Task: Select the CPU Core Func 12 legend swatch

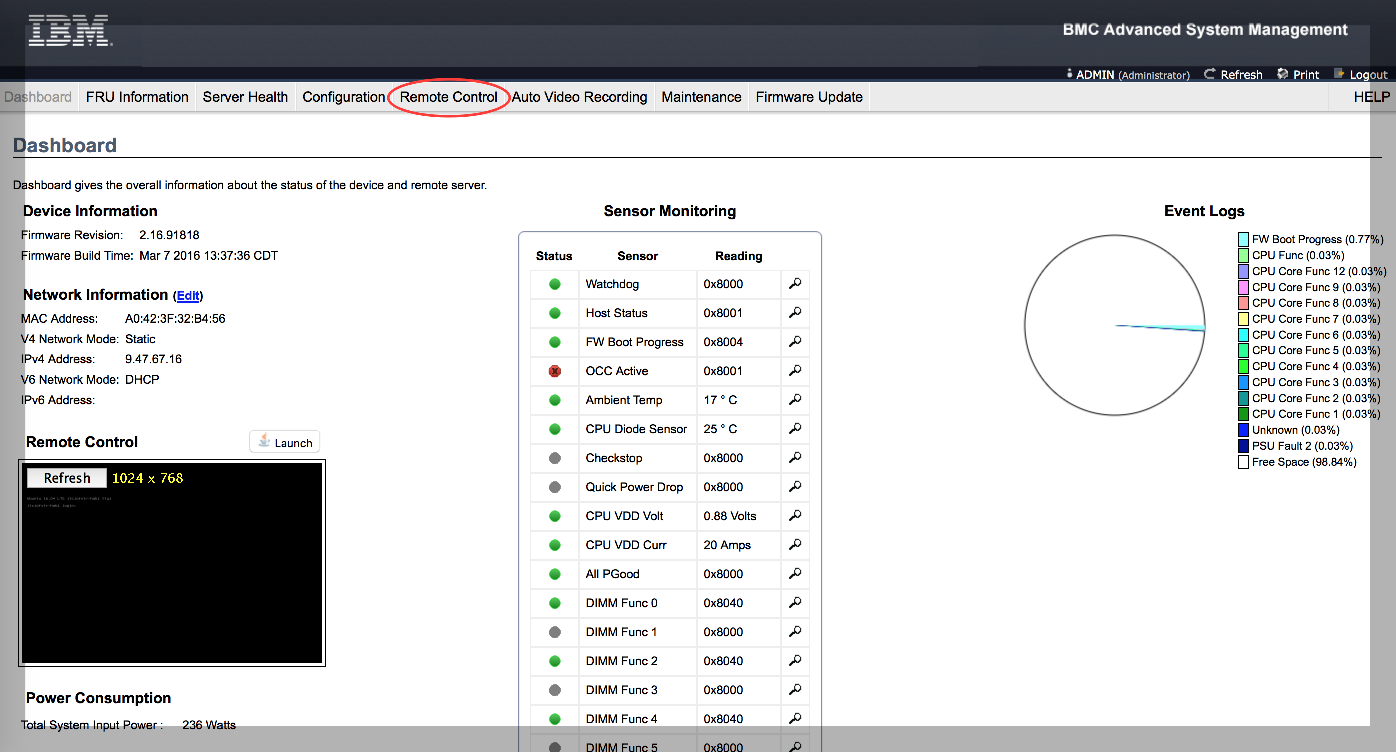Action: point(1244,271)
